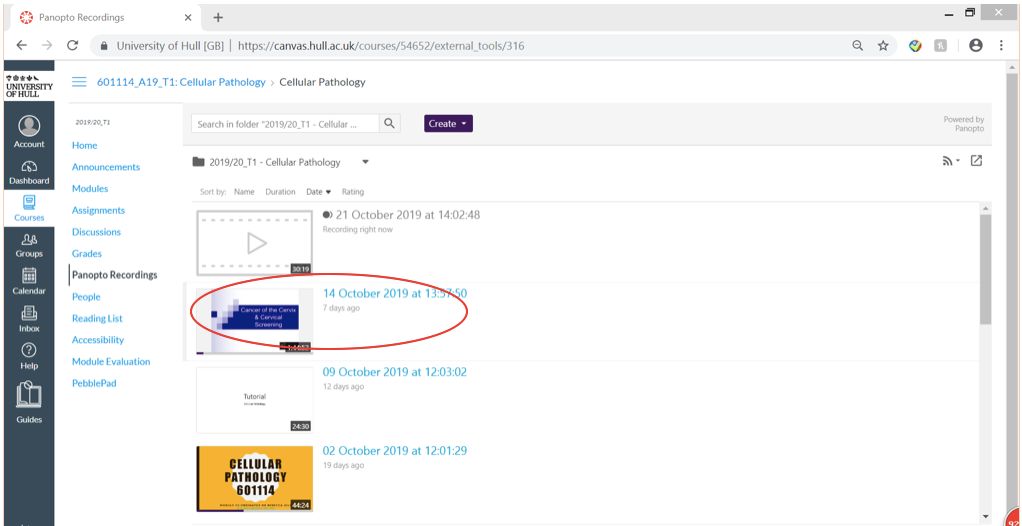Open the Chrome three-dot menu
This screenshot has width=1022, height=526.
pyautogui.click(x=1001, y=46)
